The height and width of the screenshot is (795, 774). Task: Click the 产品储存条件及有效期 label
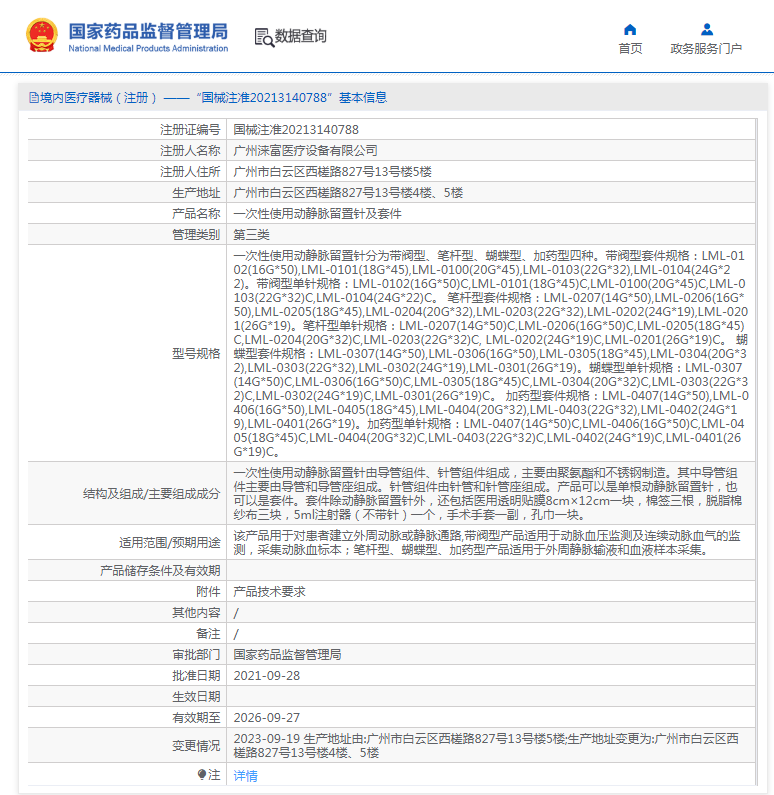click(x=160, y=570)
